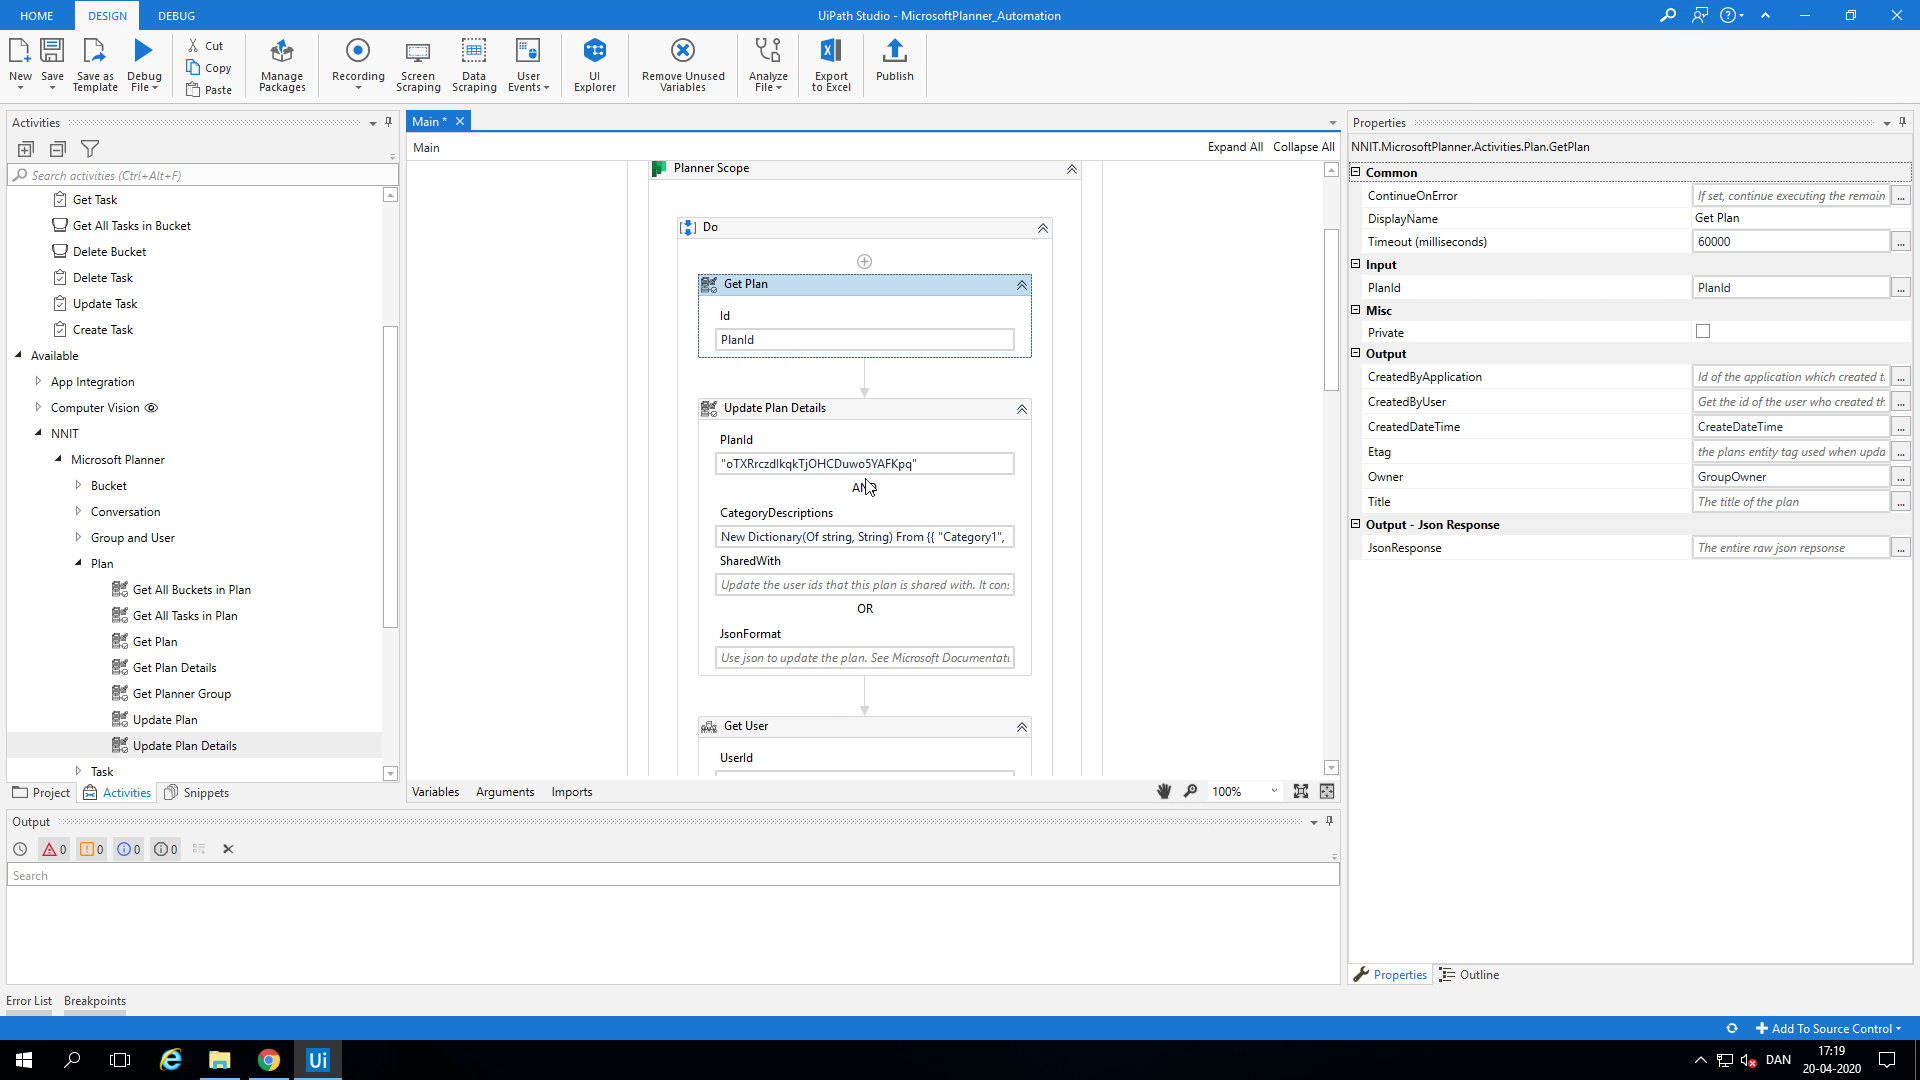This screenshot has height=1080, width=1920.
Task: Click Remove Unused Variables
Action: tap(683, 64)
